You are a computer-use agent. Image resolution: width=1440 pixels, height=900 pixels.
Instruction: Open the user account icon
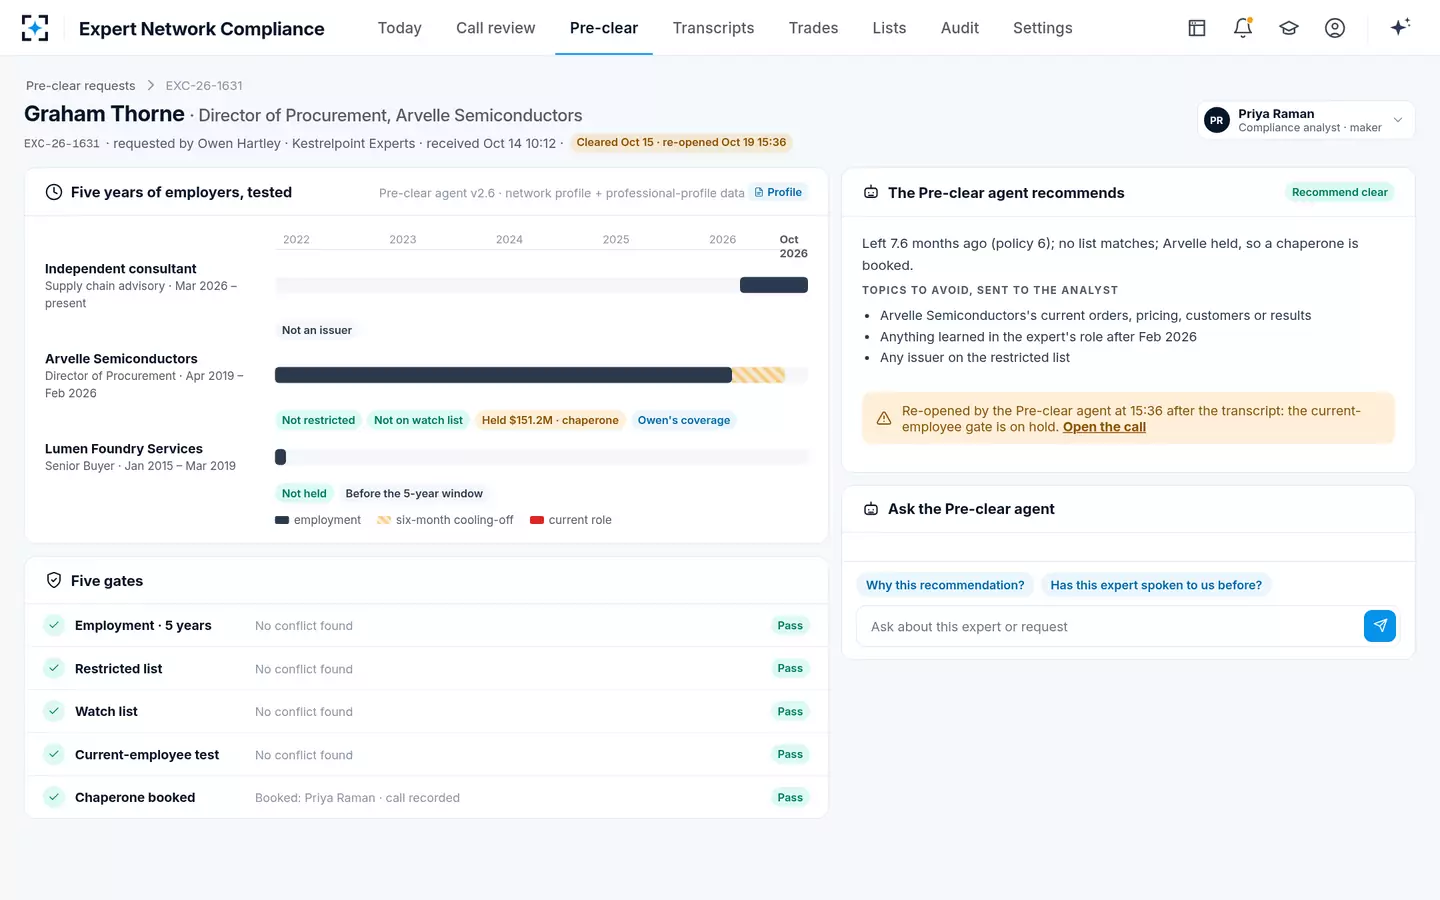(1335, 28)
